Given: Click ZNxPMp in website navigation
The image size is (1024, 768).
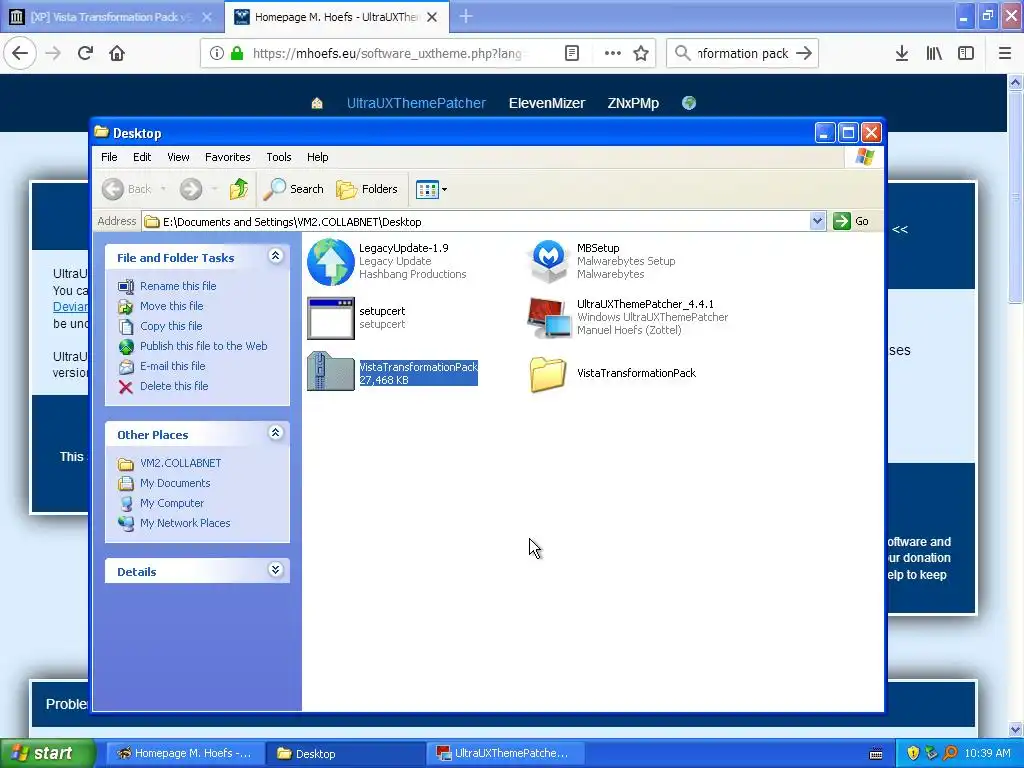Looking at the screenshot, I should click(x=633, y=103).
